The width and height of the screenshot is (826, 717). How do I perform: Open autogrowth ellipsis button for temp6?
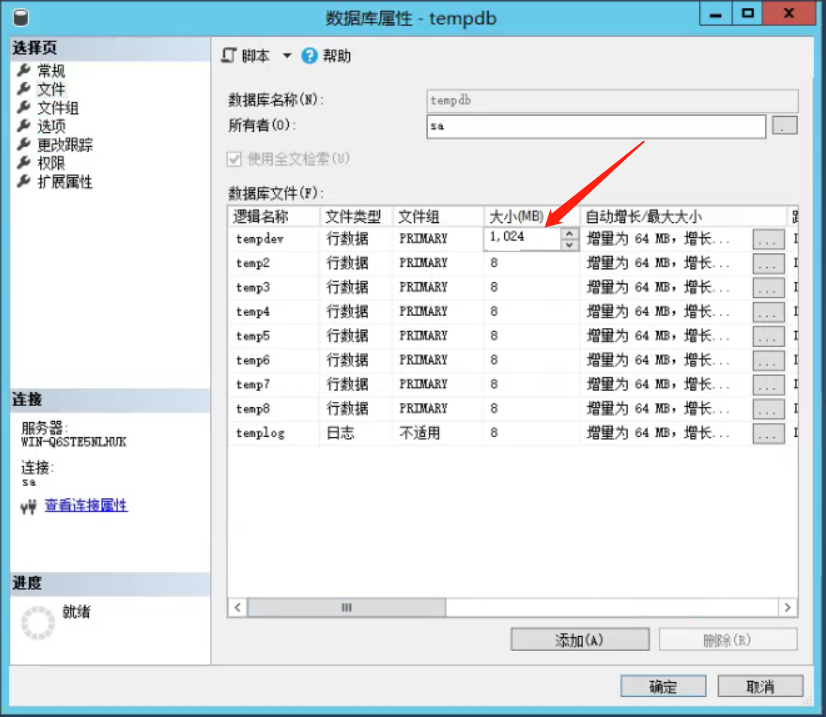[x=768, y=361]
